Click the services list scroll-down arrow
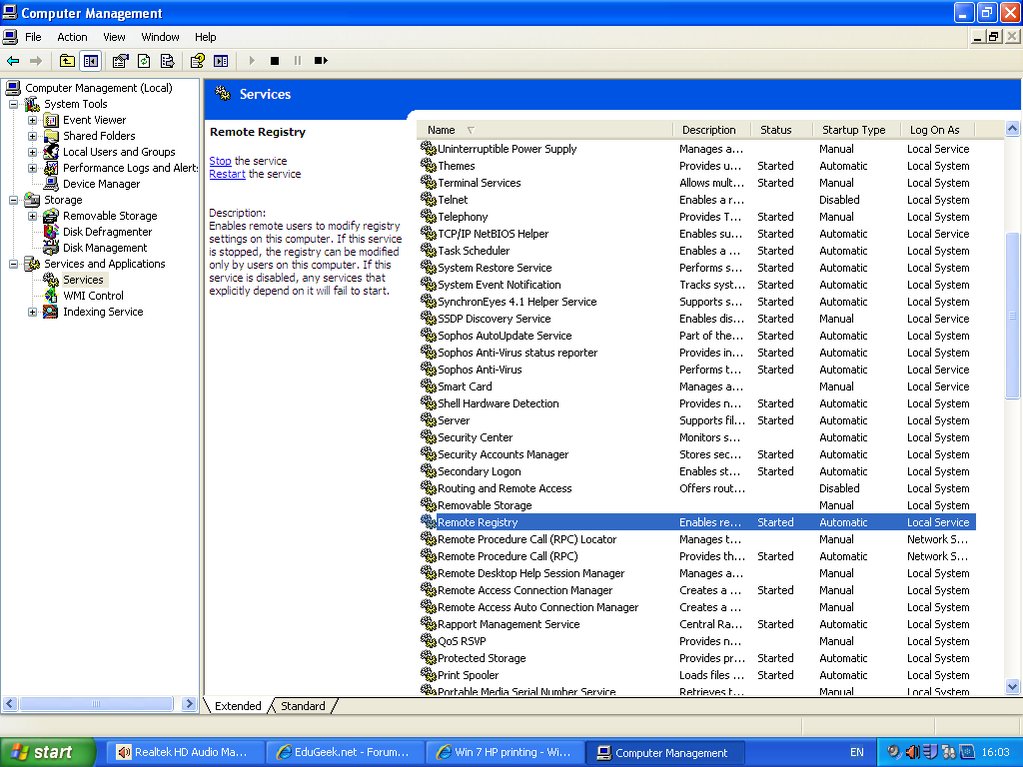Screen dimensions: 1023x767 click(x=1013, y=686)
